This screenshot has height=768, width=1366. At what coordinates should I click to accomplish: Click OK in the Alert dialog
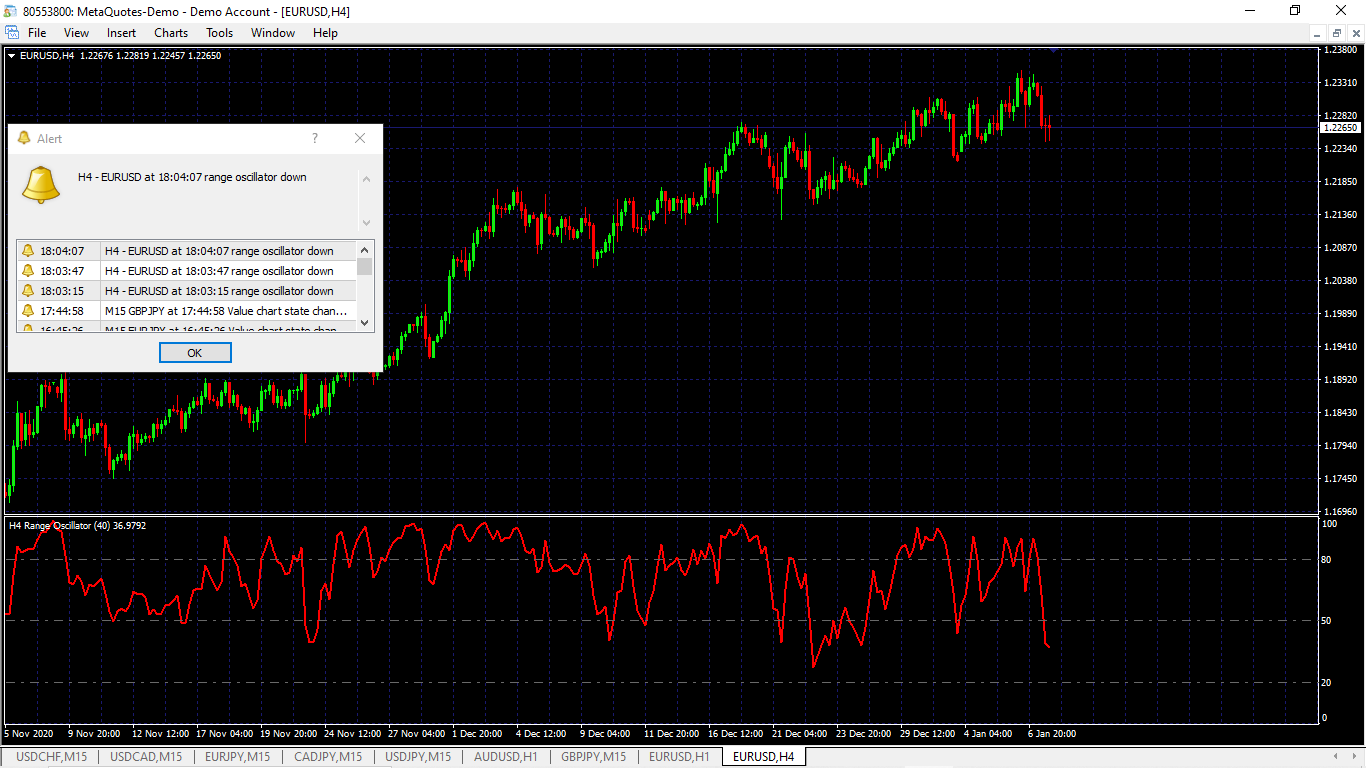(195, 353)
